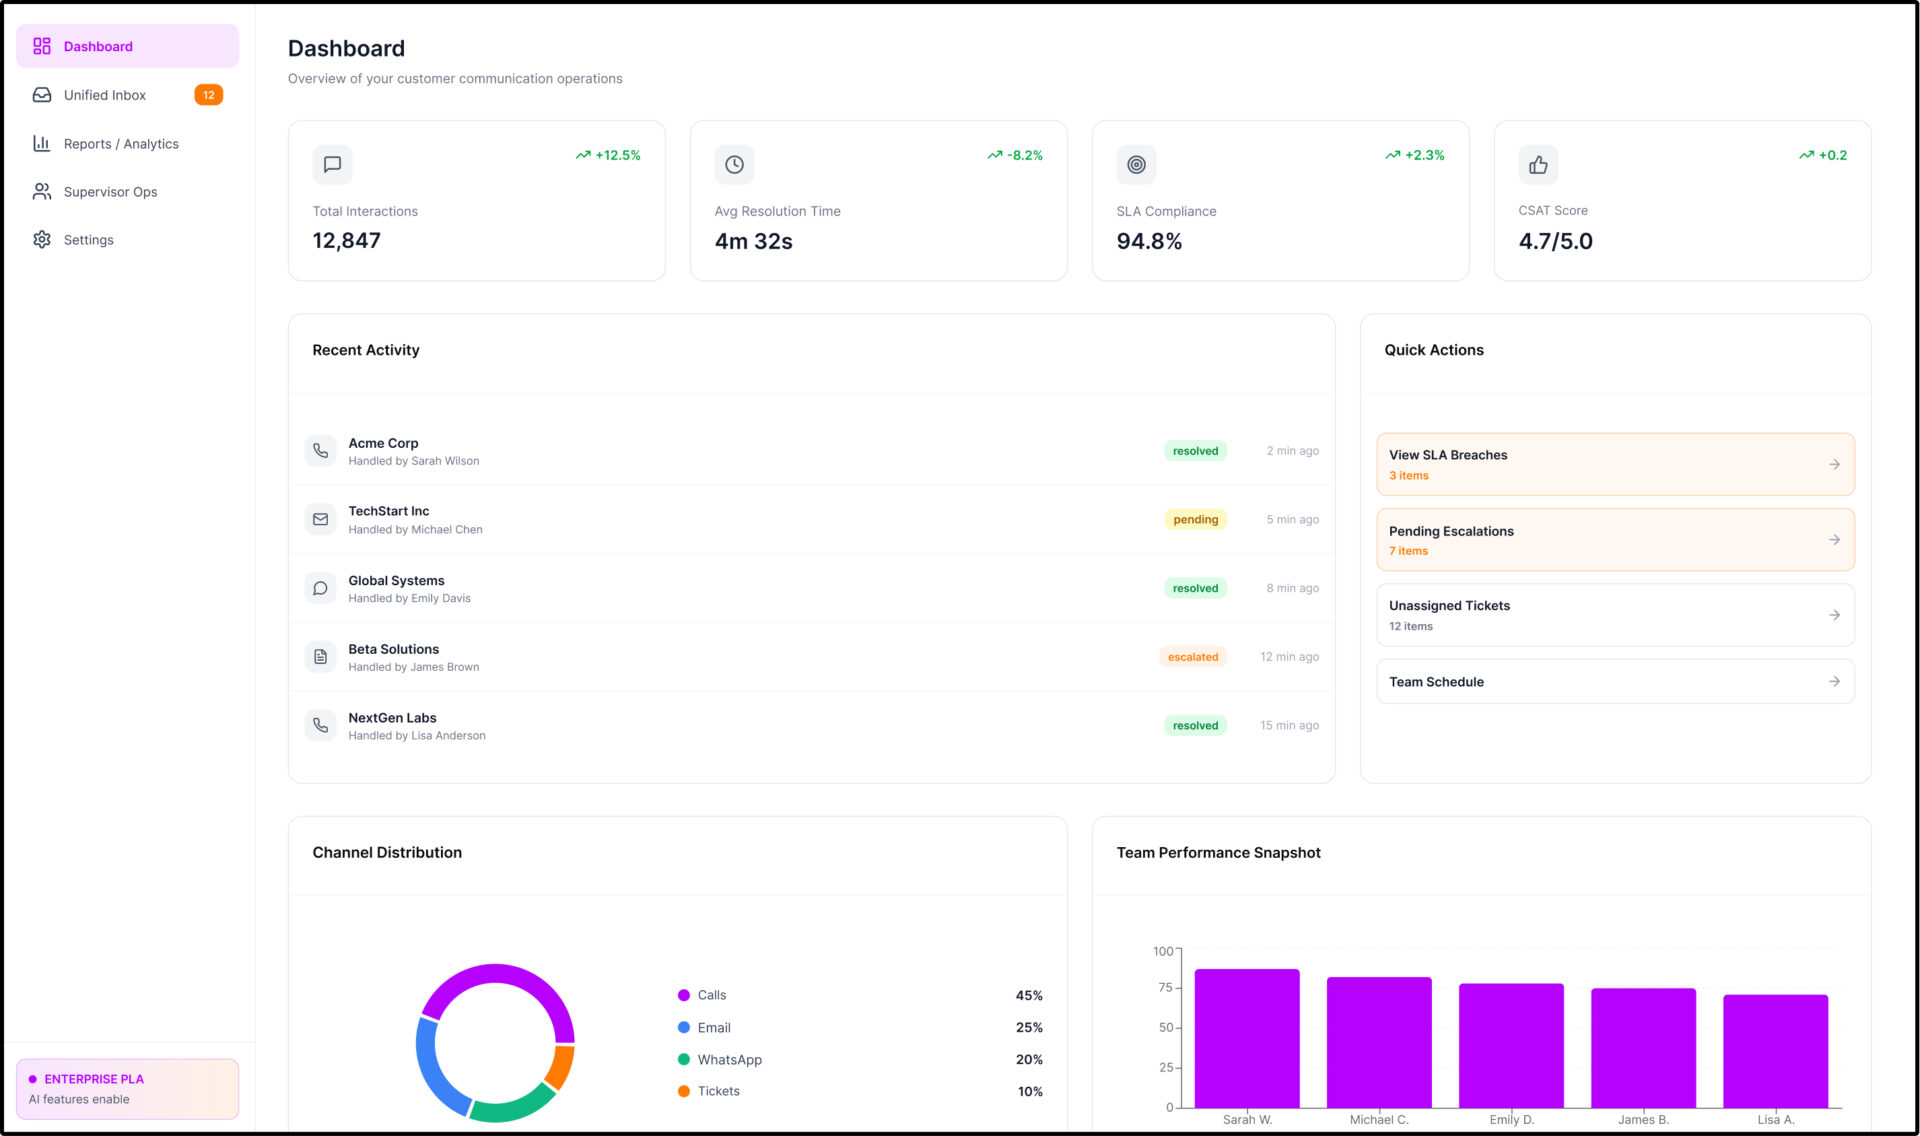1920x1136 pixels.
Task: Click the thumbs-up icon on CSAT Score card
Action: point(1538,165)
